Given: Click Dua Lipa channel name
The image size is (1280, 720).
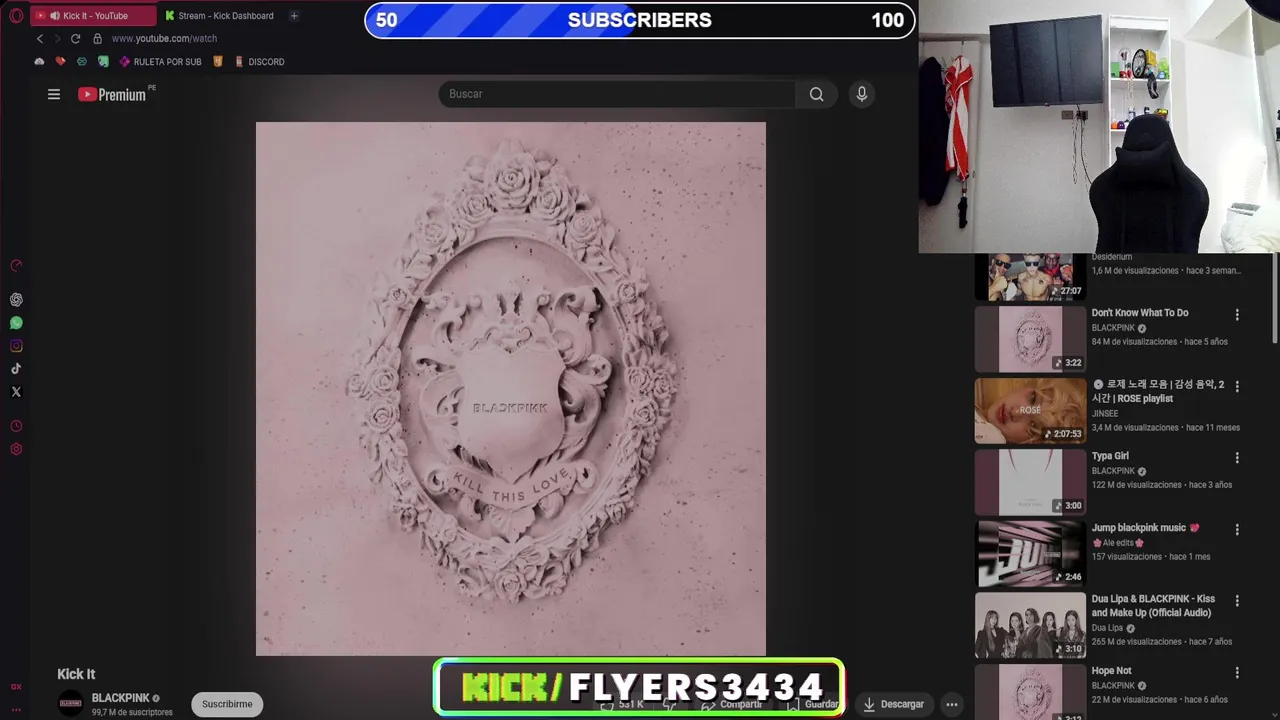Looking at the screenshot, I should point(1107,628).
